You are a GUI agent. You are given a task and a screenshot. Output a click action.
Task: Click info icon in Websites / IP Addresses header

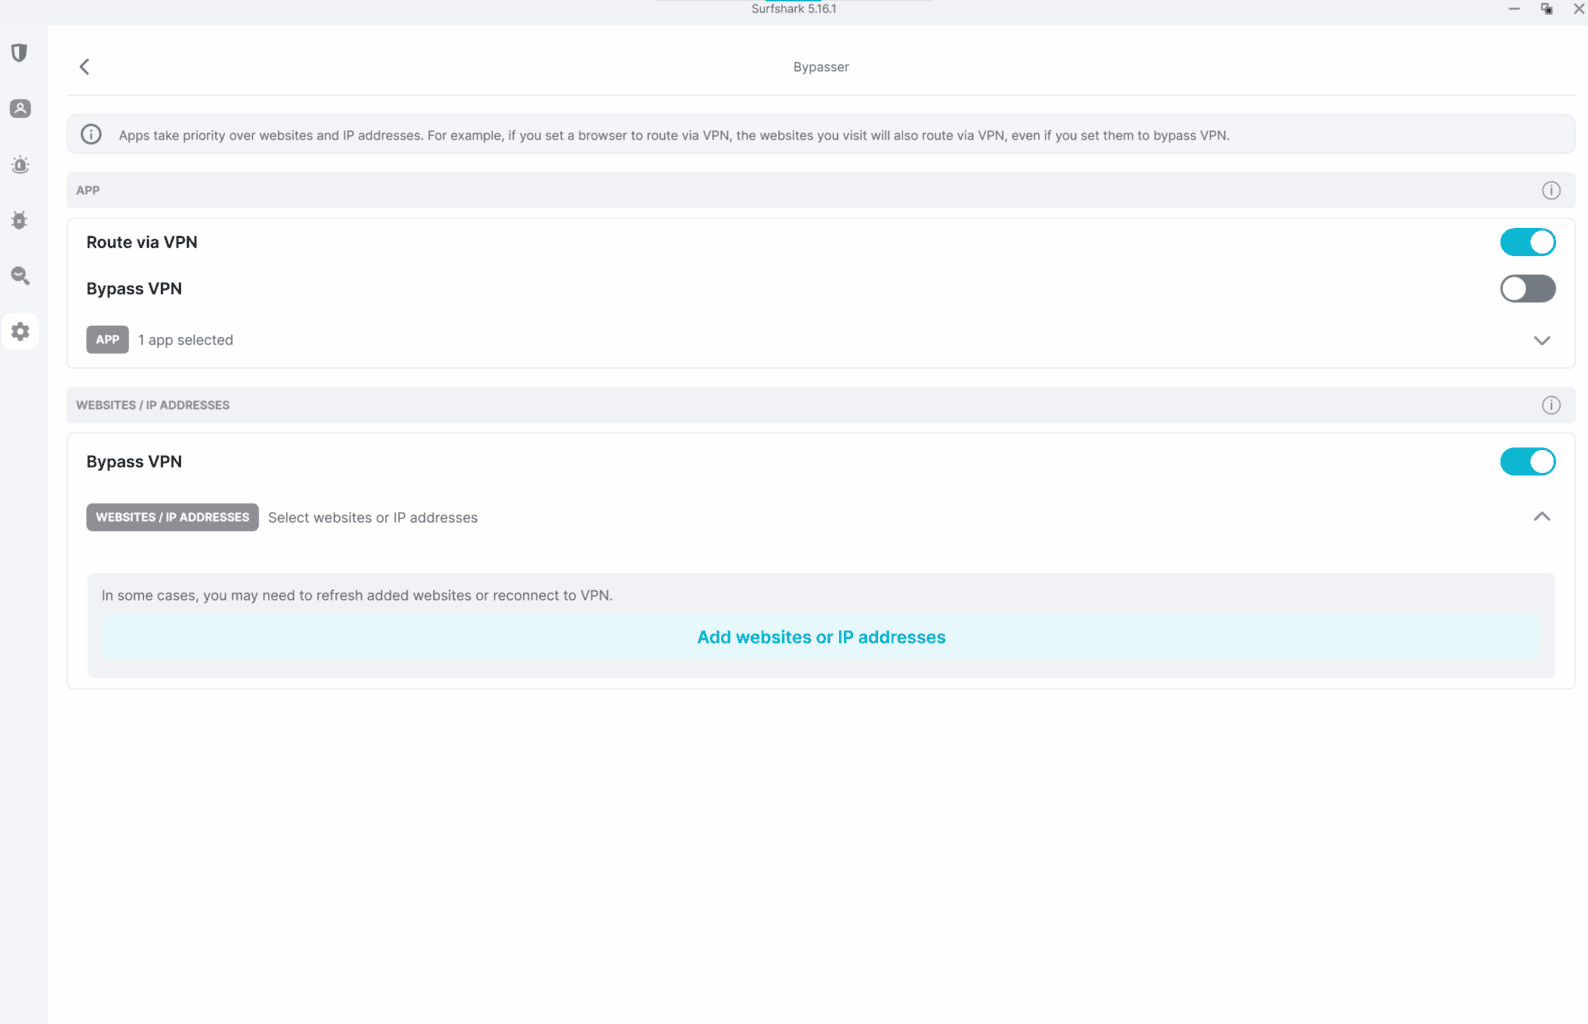click(x=1551, y=405)
